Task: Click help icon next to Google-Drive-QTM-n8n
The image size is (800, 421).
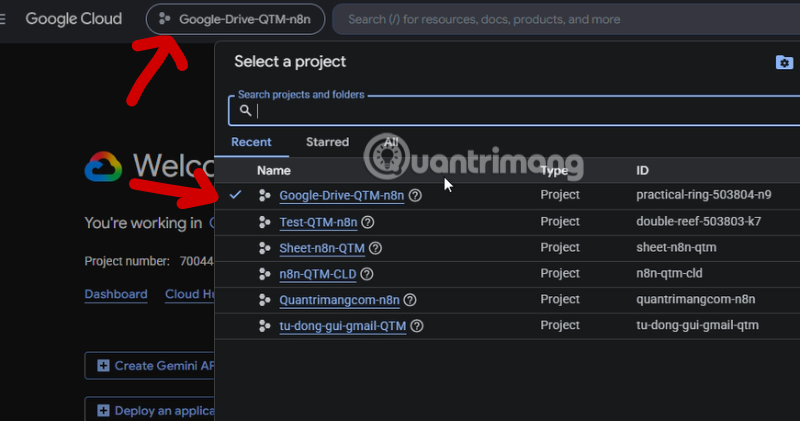Action: pyautogui.click(x=415, y=195)
